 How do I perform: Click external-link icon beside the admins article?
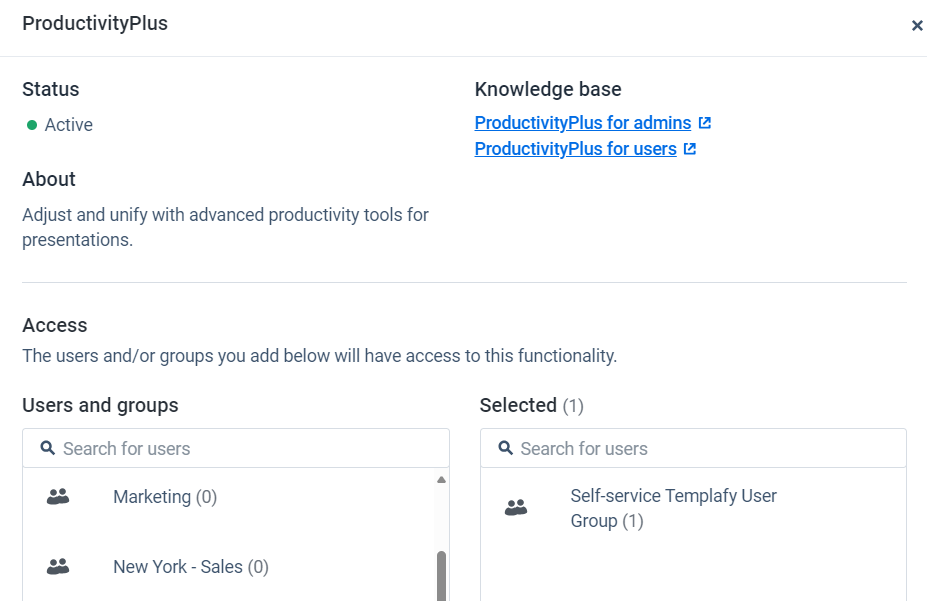[705, 123]
